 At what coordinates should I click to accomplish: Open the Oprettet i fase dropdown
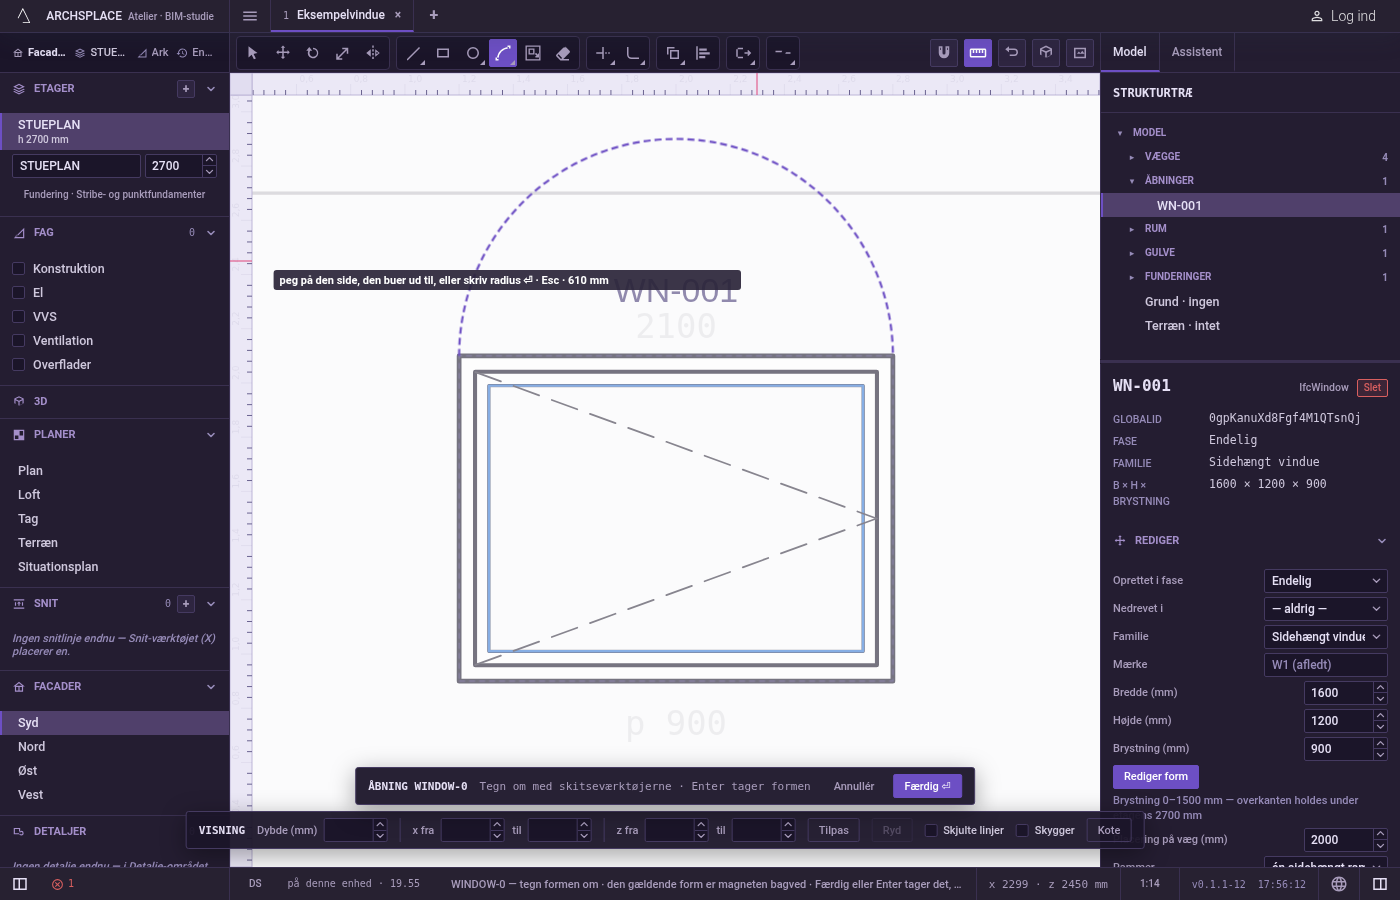[x=1326, y=581]
